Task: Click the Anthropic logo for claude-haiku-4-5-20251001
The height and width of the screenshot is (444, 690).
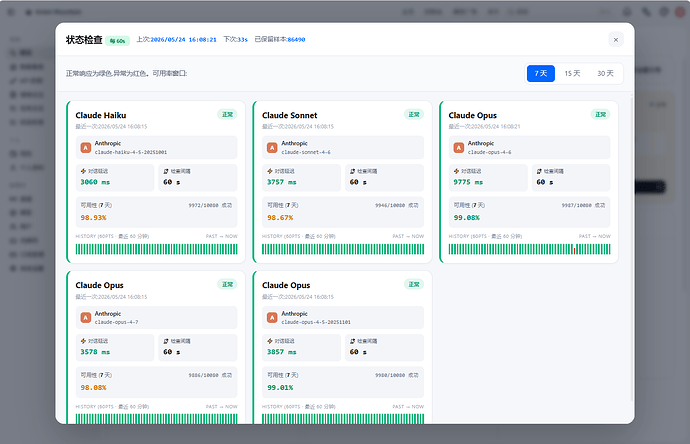Action: [86, 147]
